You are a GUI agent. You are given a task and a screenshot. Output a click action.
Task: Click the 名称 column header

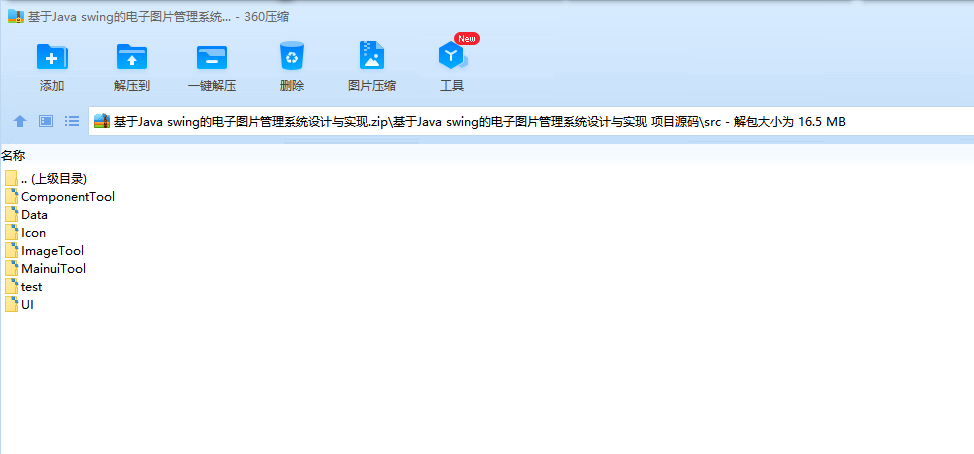pyautogui.click(x=13, y=156)
